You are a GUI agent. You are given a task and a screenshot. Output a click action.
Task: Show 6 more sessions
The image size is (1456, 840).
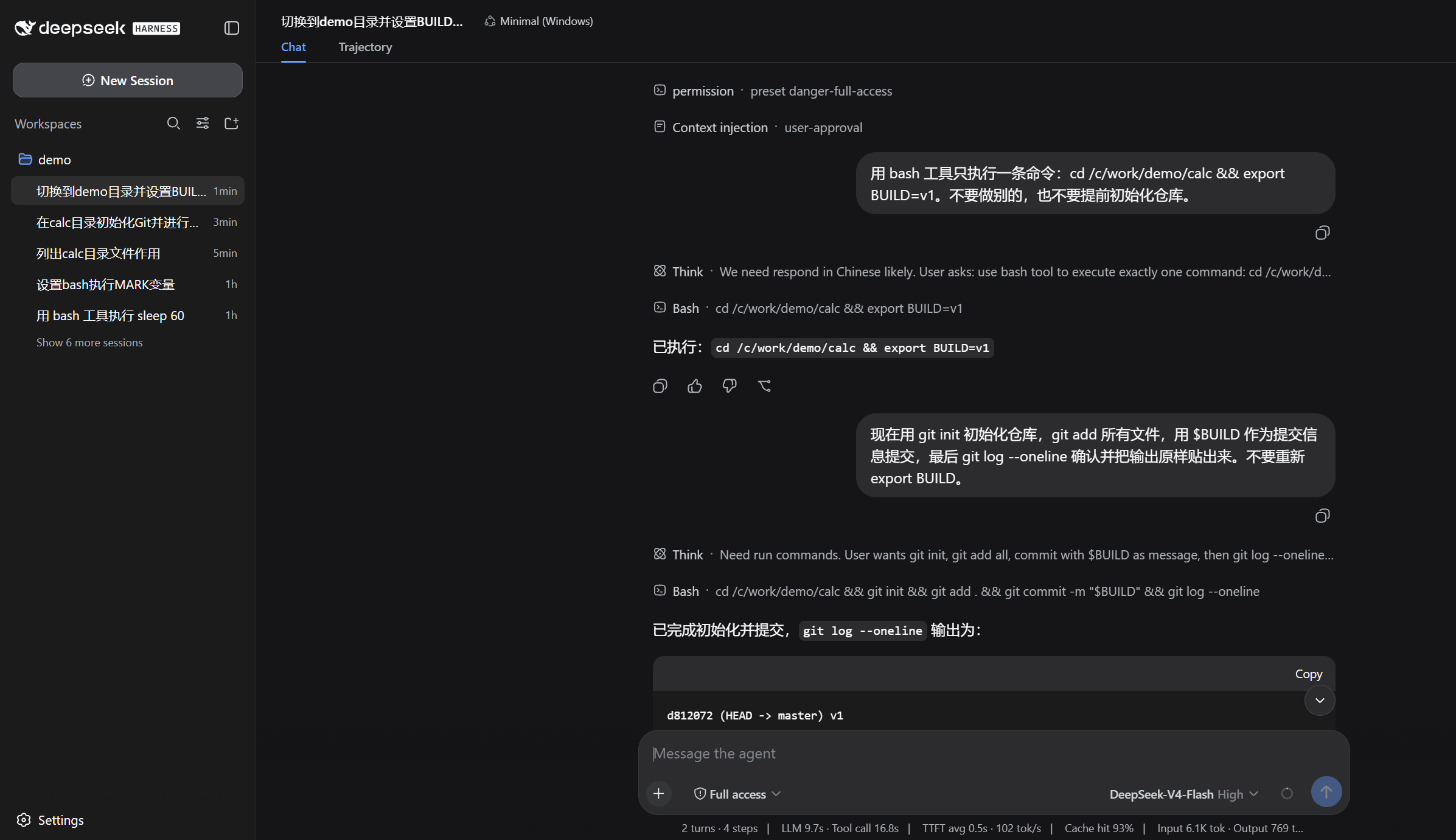click(89, 342)
